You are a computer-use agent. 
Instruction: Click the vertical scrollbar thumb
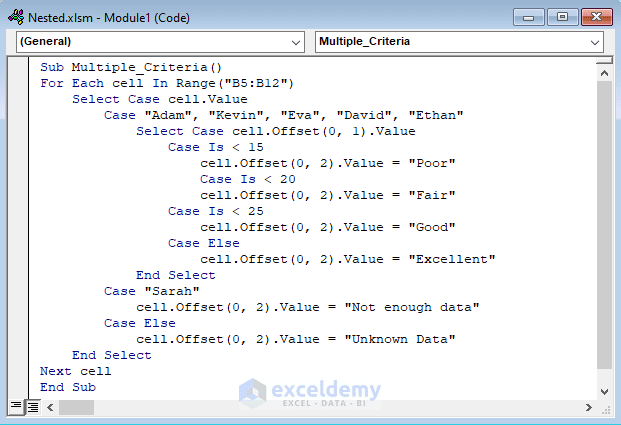604,225
